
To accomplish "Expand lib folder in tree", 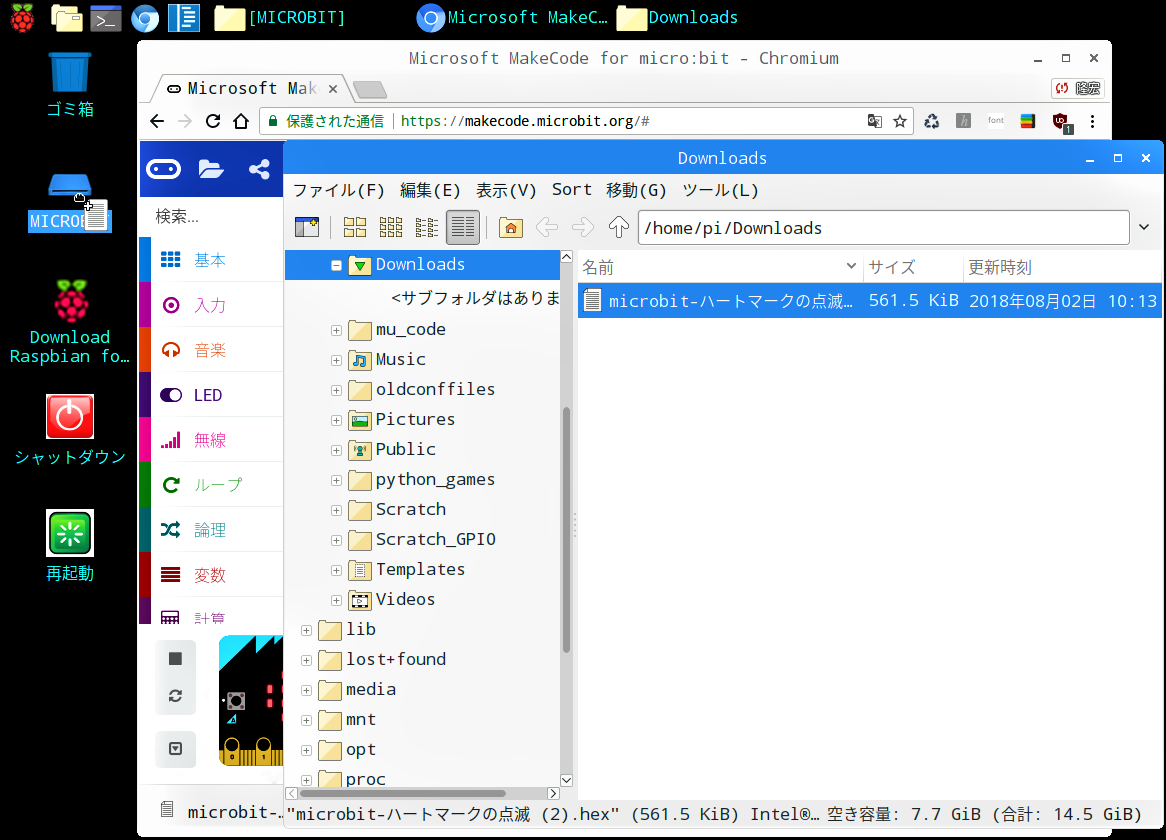I will point(306,630).
